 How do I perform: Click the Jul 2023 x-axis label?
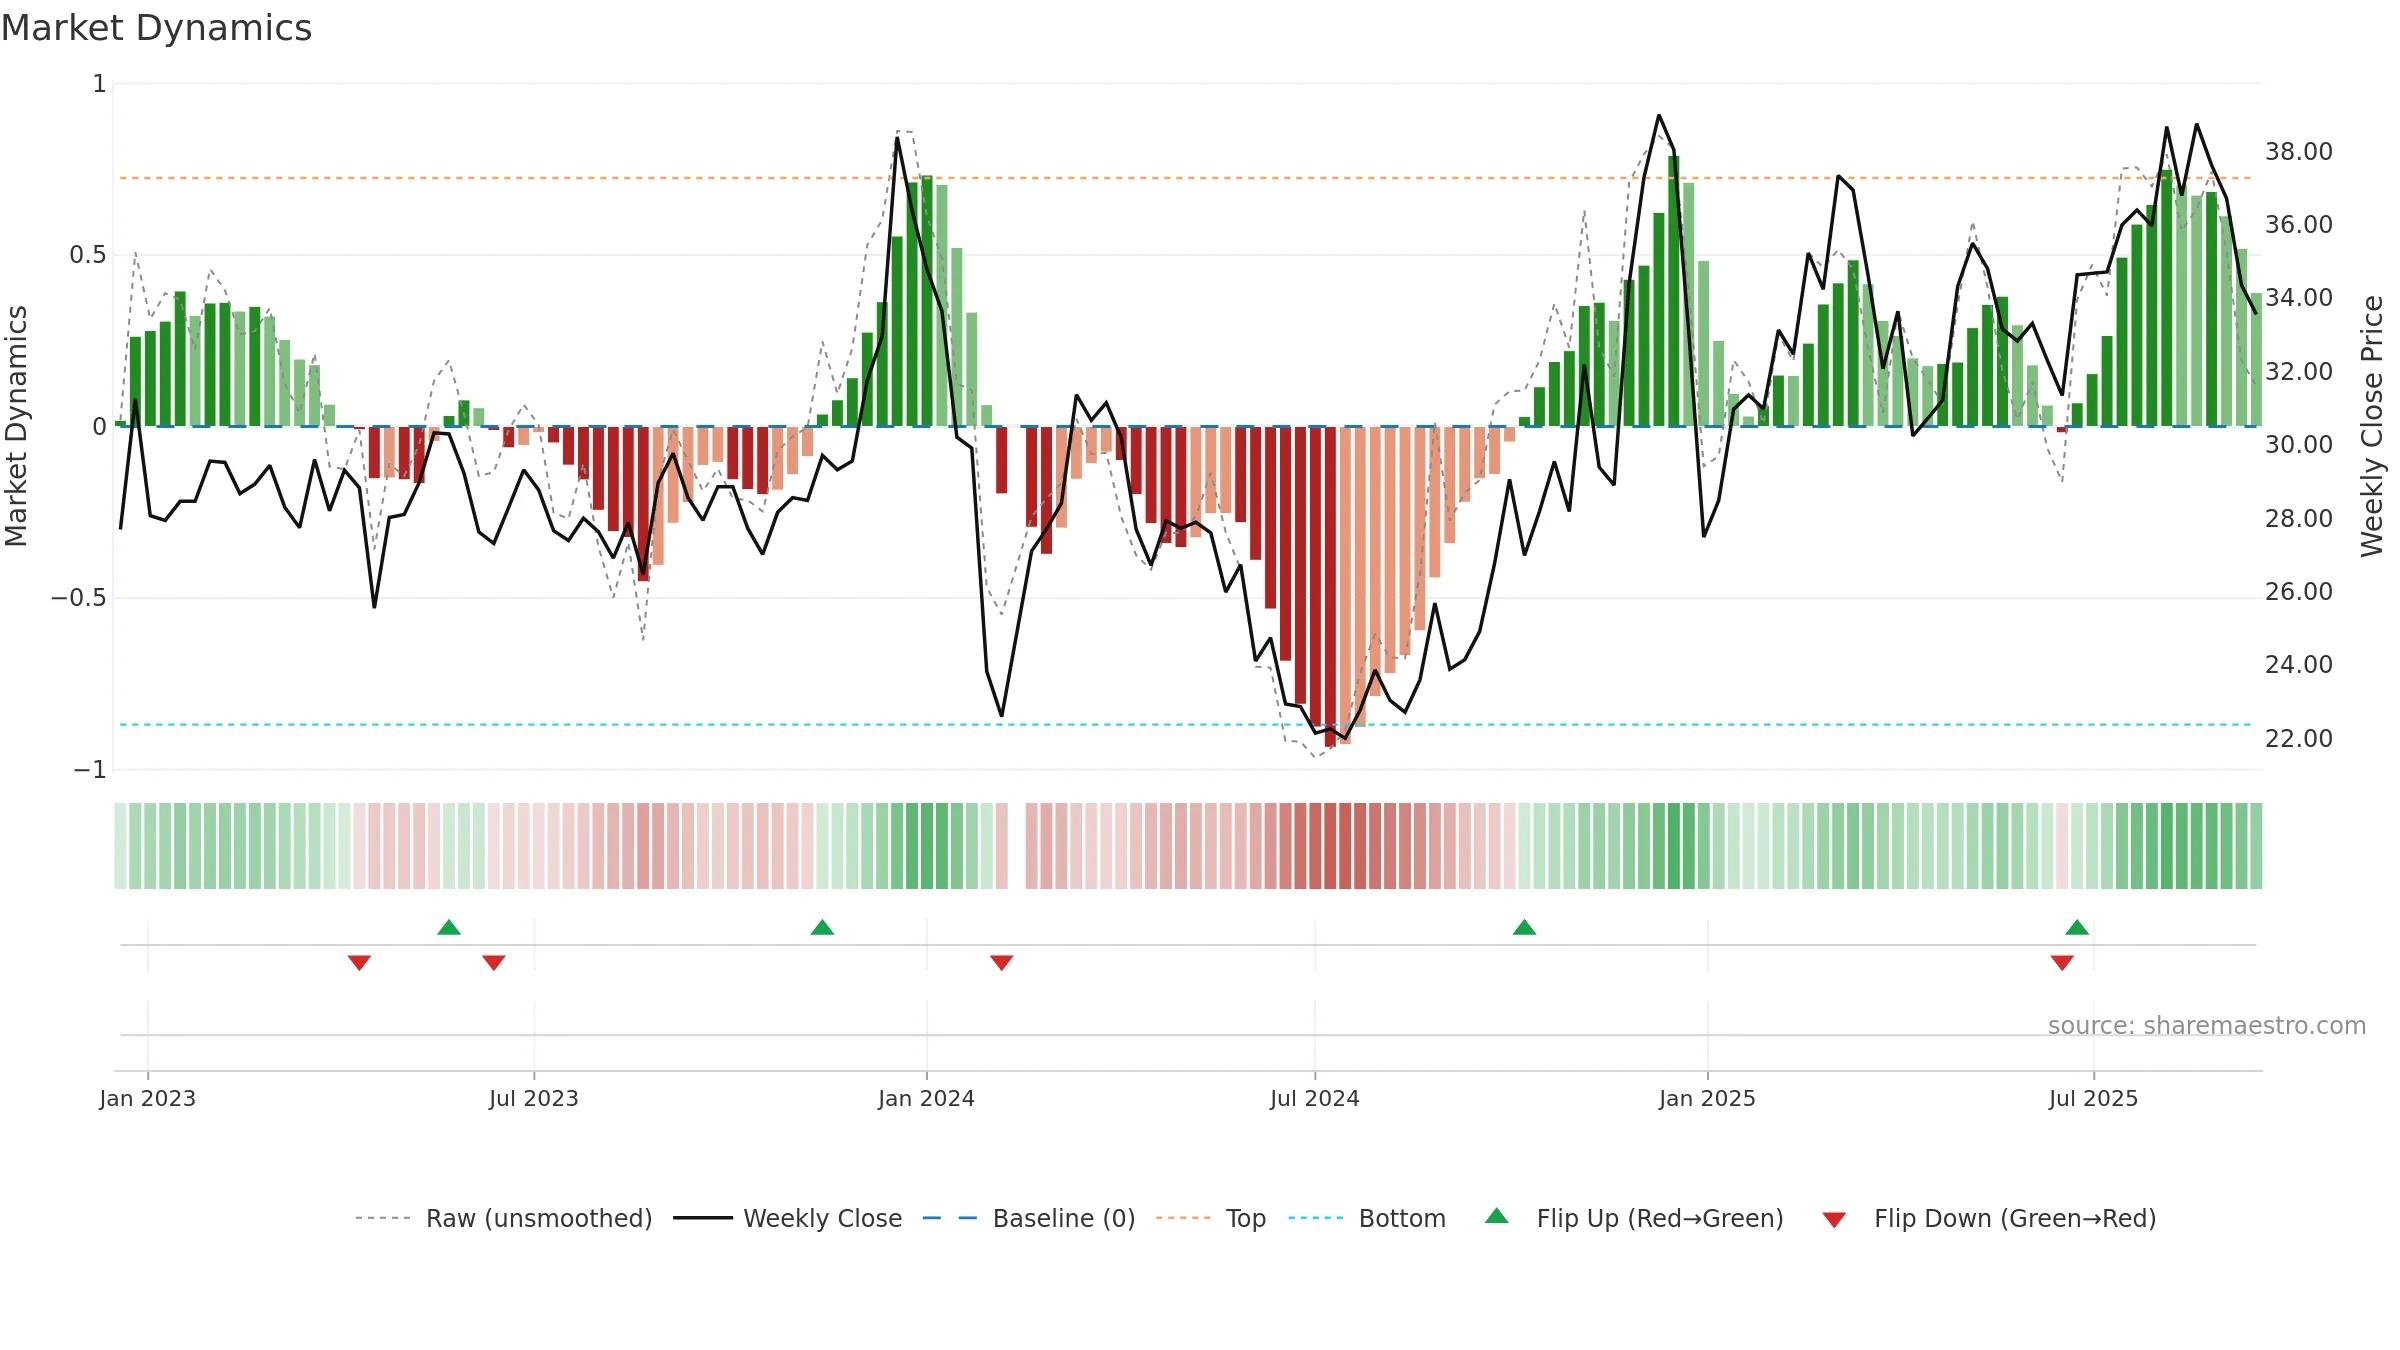pyautogui.click(x=534, y=1098)
